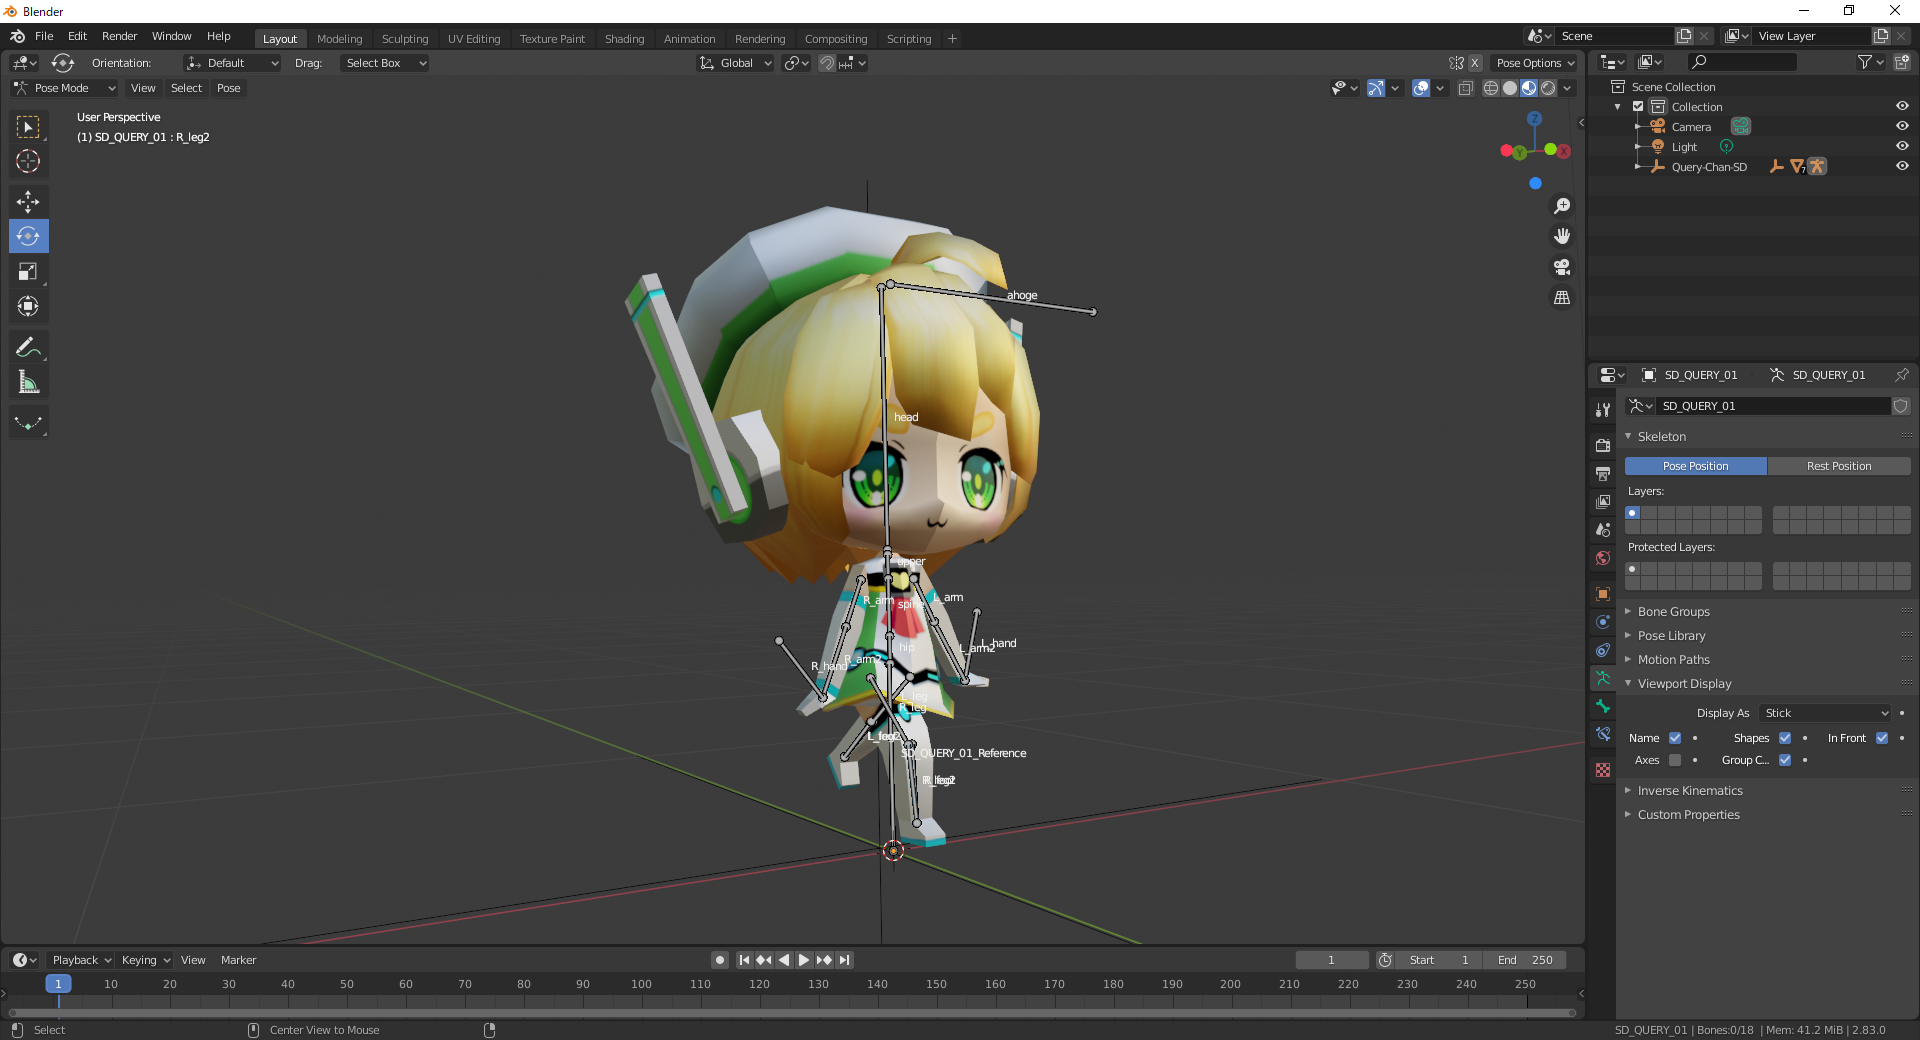Open the Bone properties tab
Screen dimensions: 1920x1040
(1603, 706)
